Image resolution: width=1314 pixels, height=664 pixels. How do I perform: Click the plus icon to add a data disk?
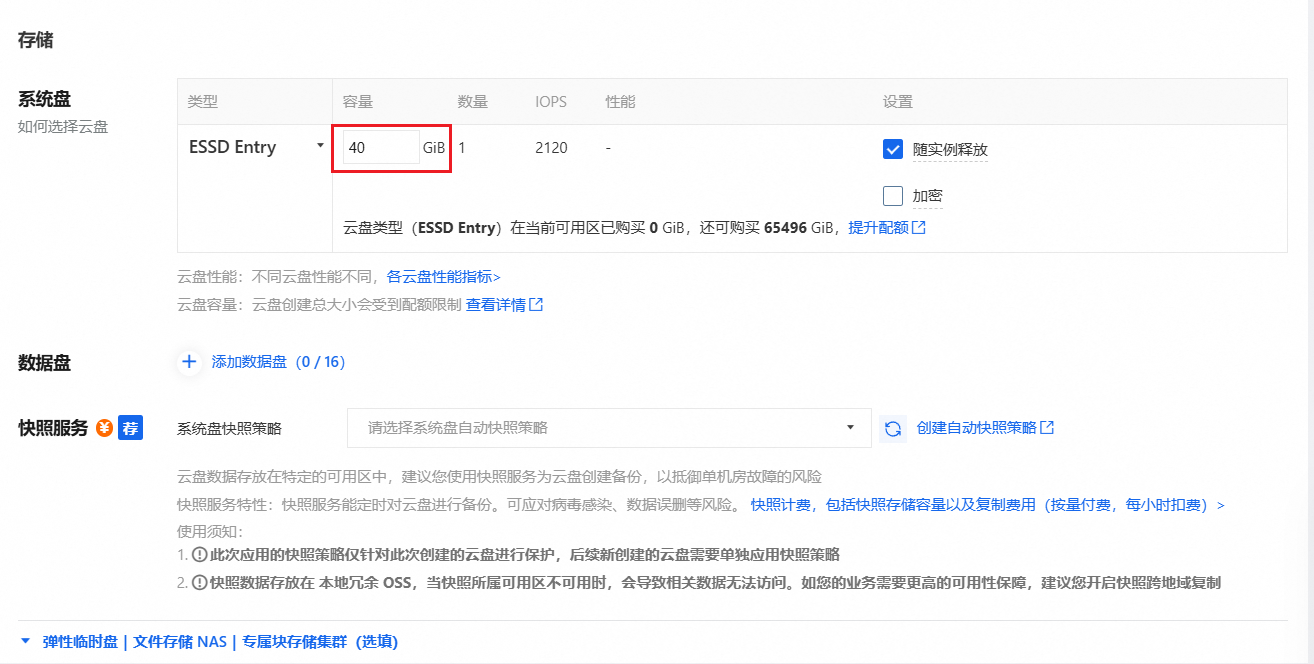click(189, 363)
